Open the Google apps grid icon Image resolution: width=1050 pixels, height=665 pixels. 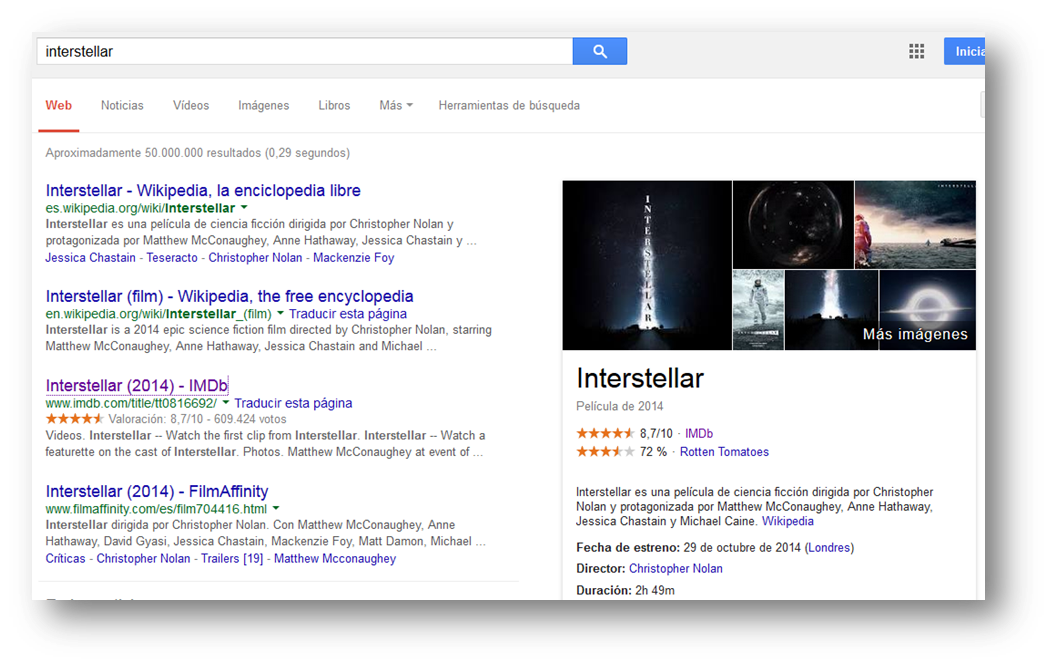(x=916, y=52)
